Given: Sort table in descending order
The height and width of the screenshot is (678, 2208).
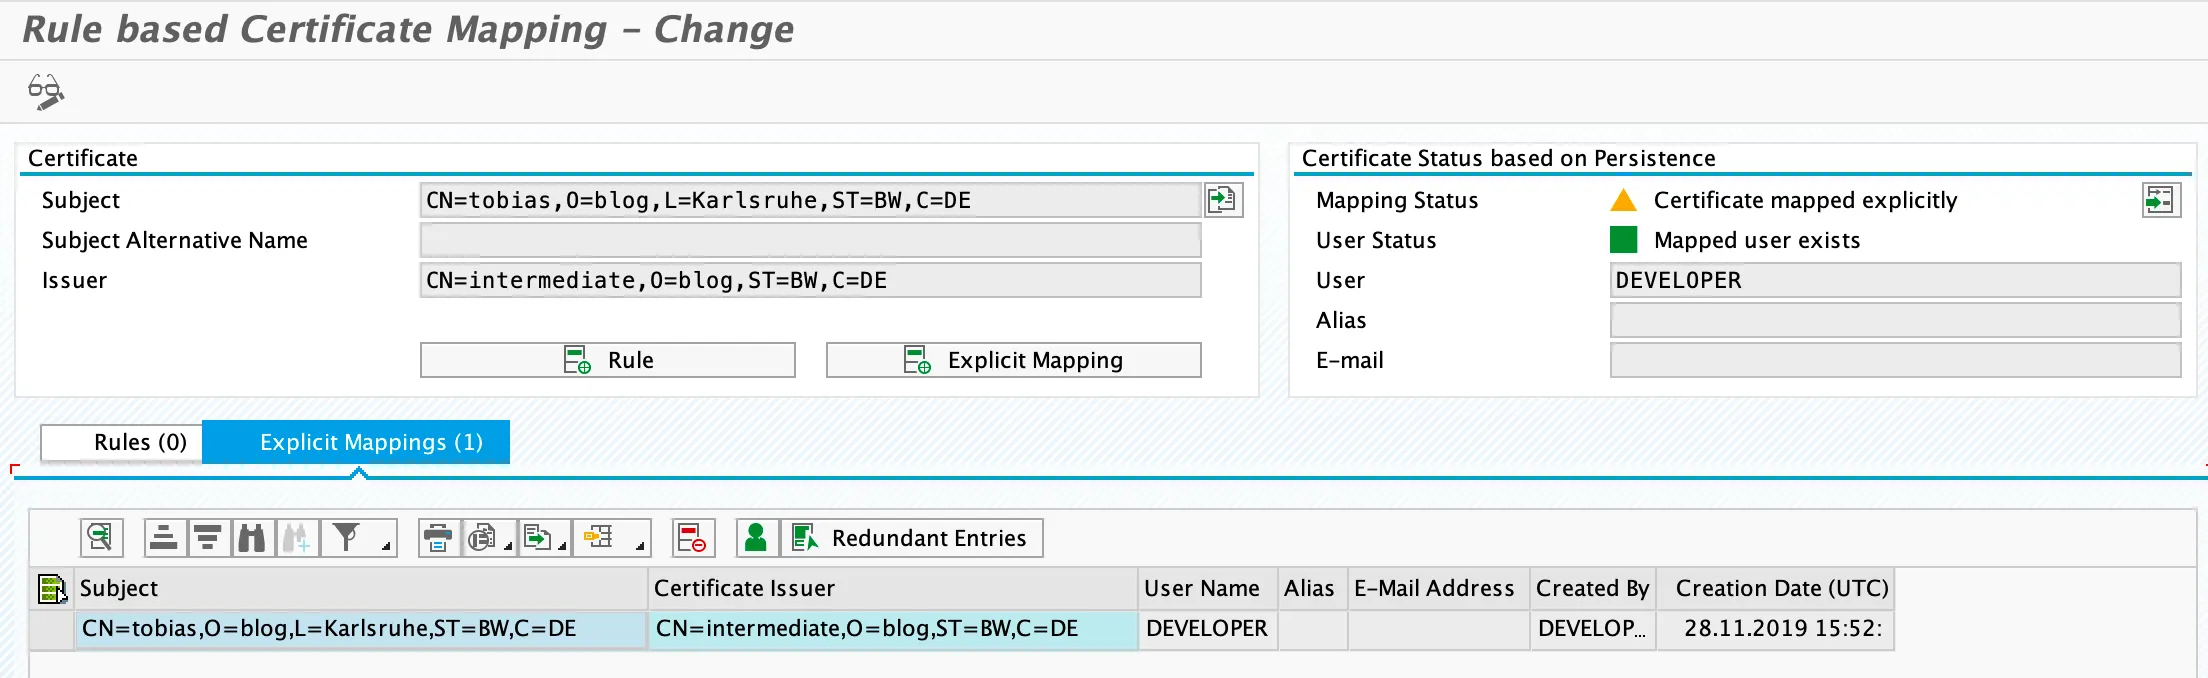Looking at the screenshot, I should pyautogui.click(x=208, y=538).
